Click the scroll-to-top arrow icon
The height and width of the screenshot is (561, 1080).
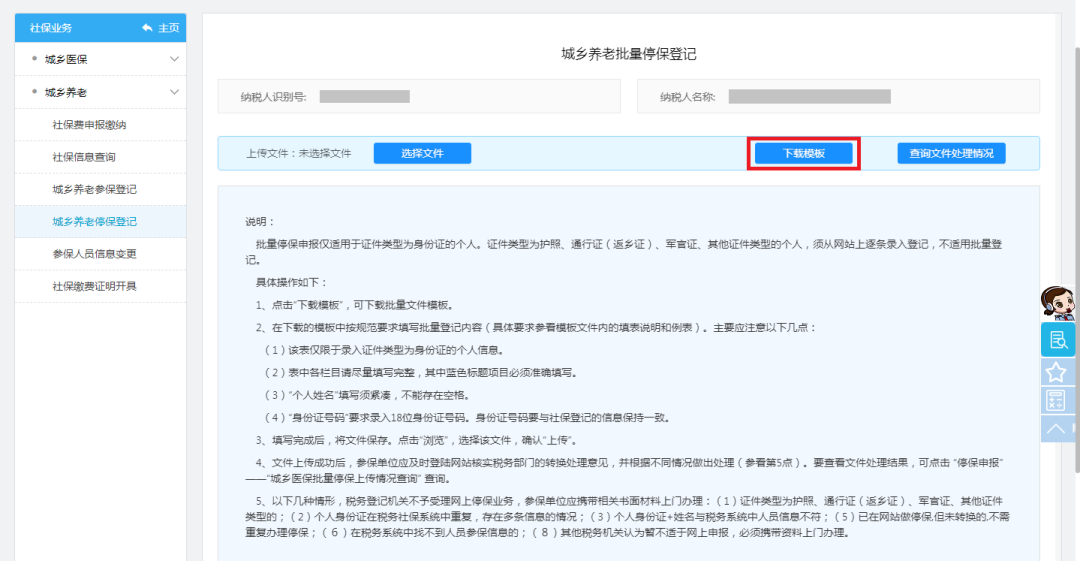point(1056,429)
